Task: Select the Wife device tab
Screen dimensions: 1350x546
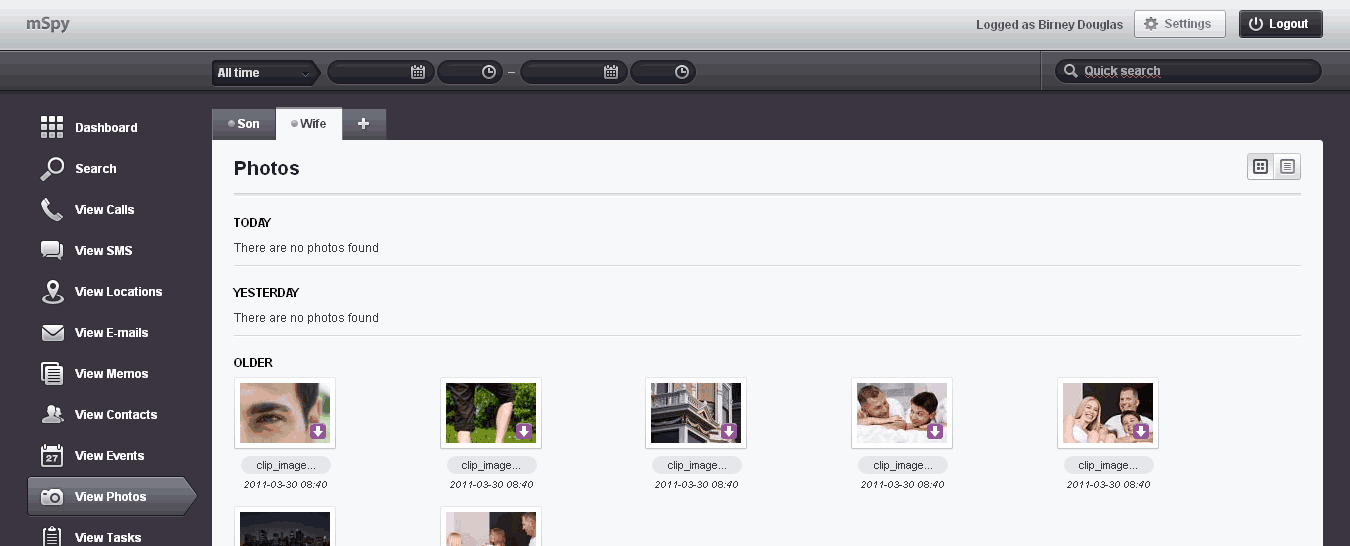Action: click(x=309, y=124)
